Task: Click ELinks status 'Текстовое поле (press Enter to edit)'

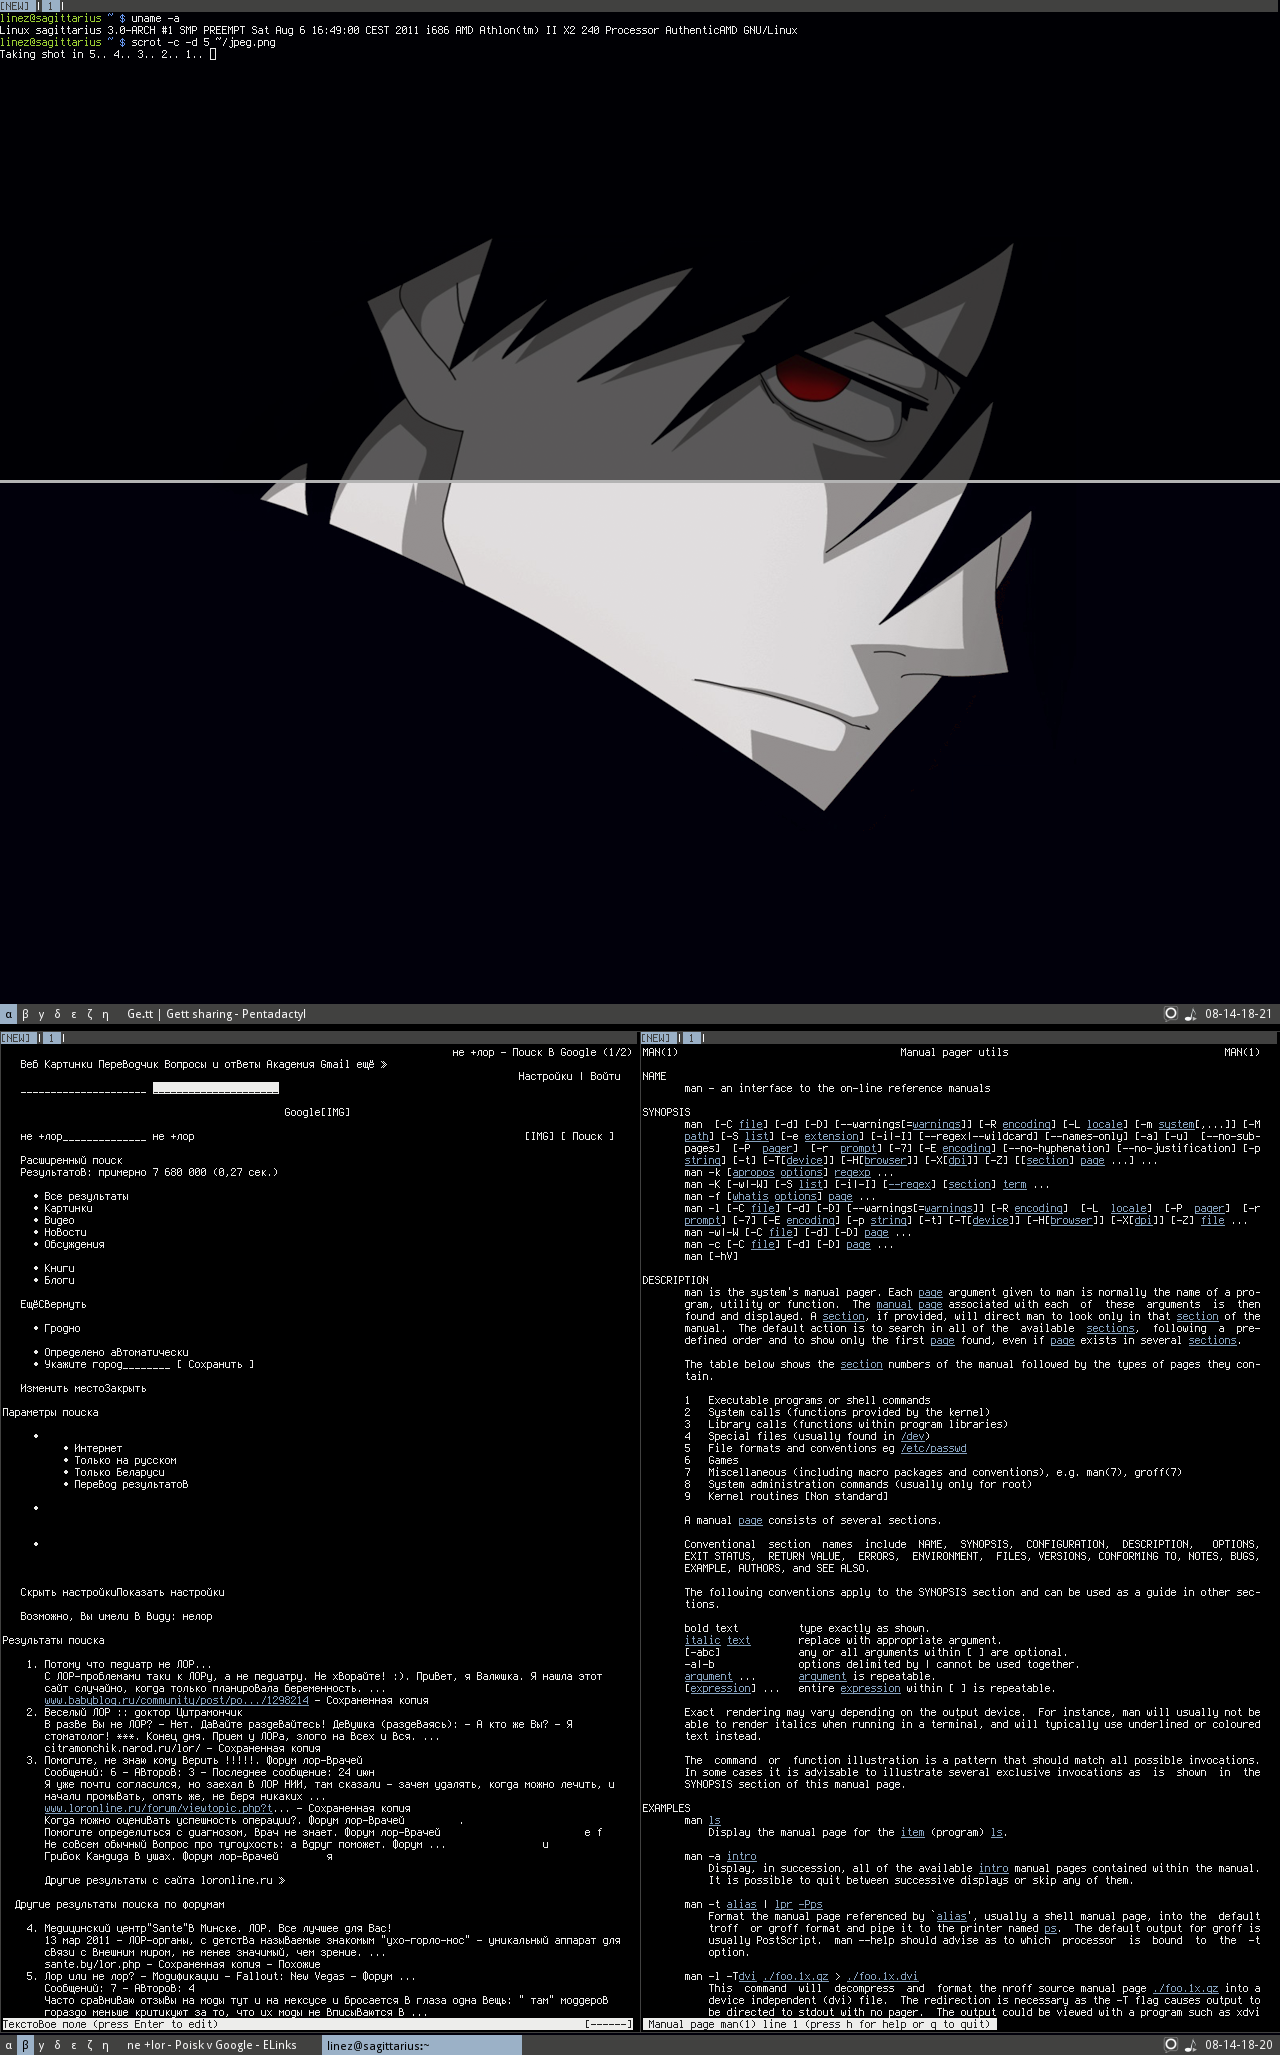Action: [x=111, y=2024]
